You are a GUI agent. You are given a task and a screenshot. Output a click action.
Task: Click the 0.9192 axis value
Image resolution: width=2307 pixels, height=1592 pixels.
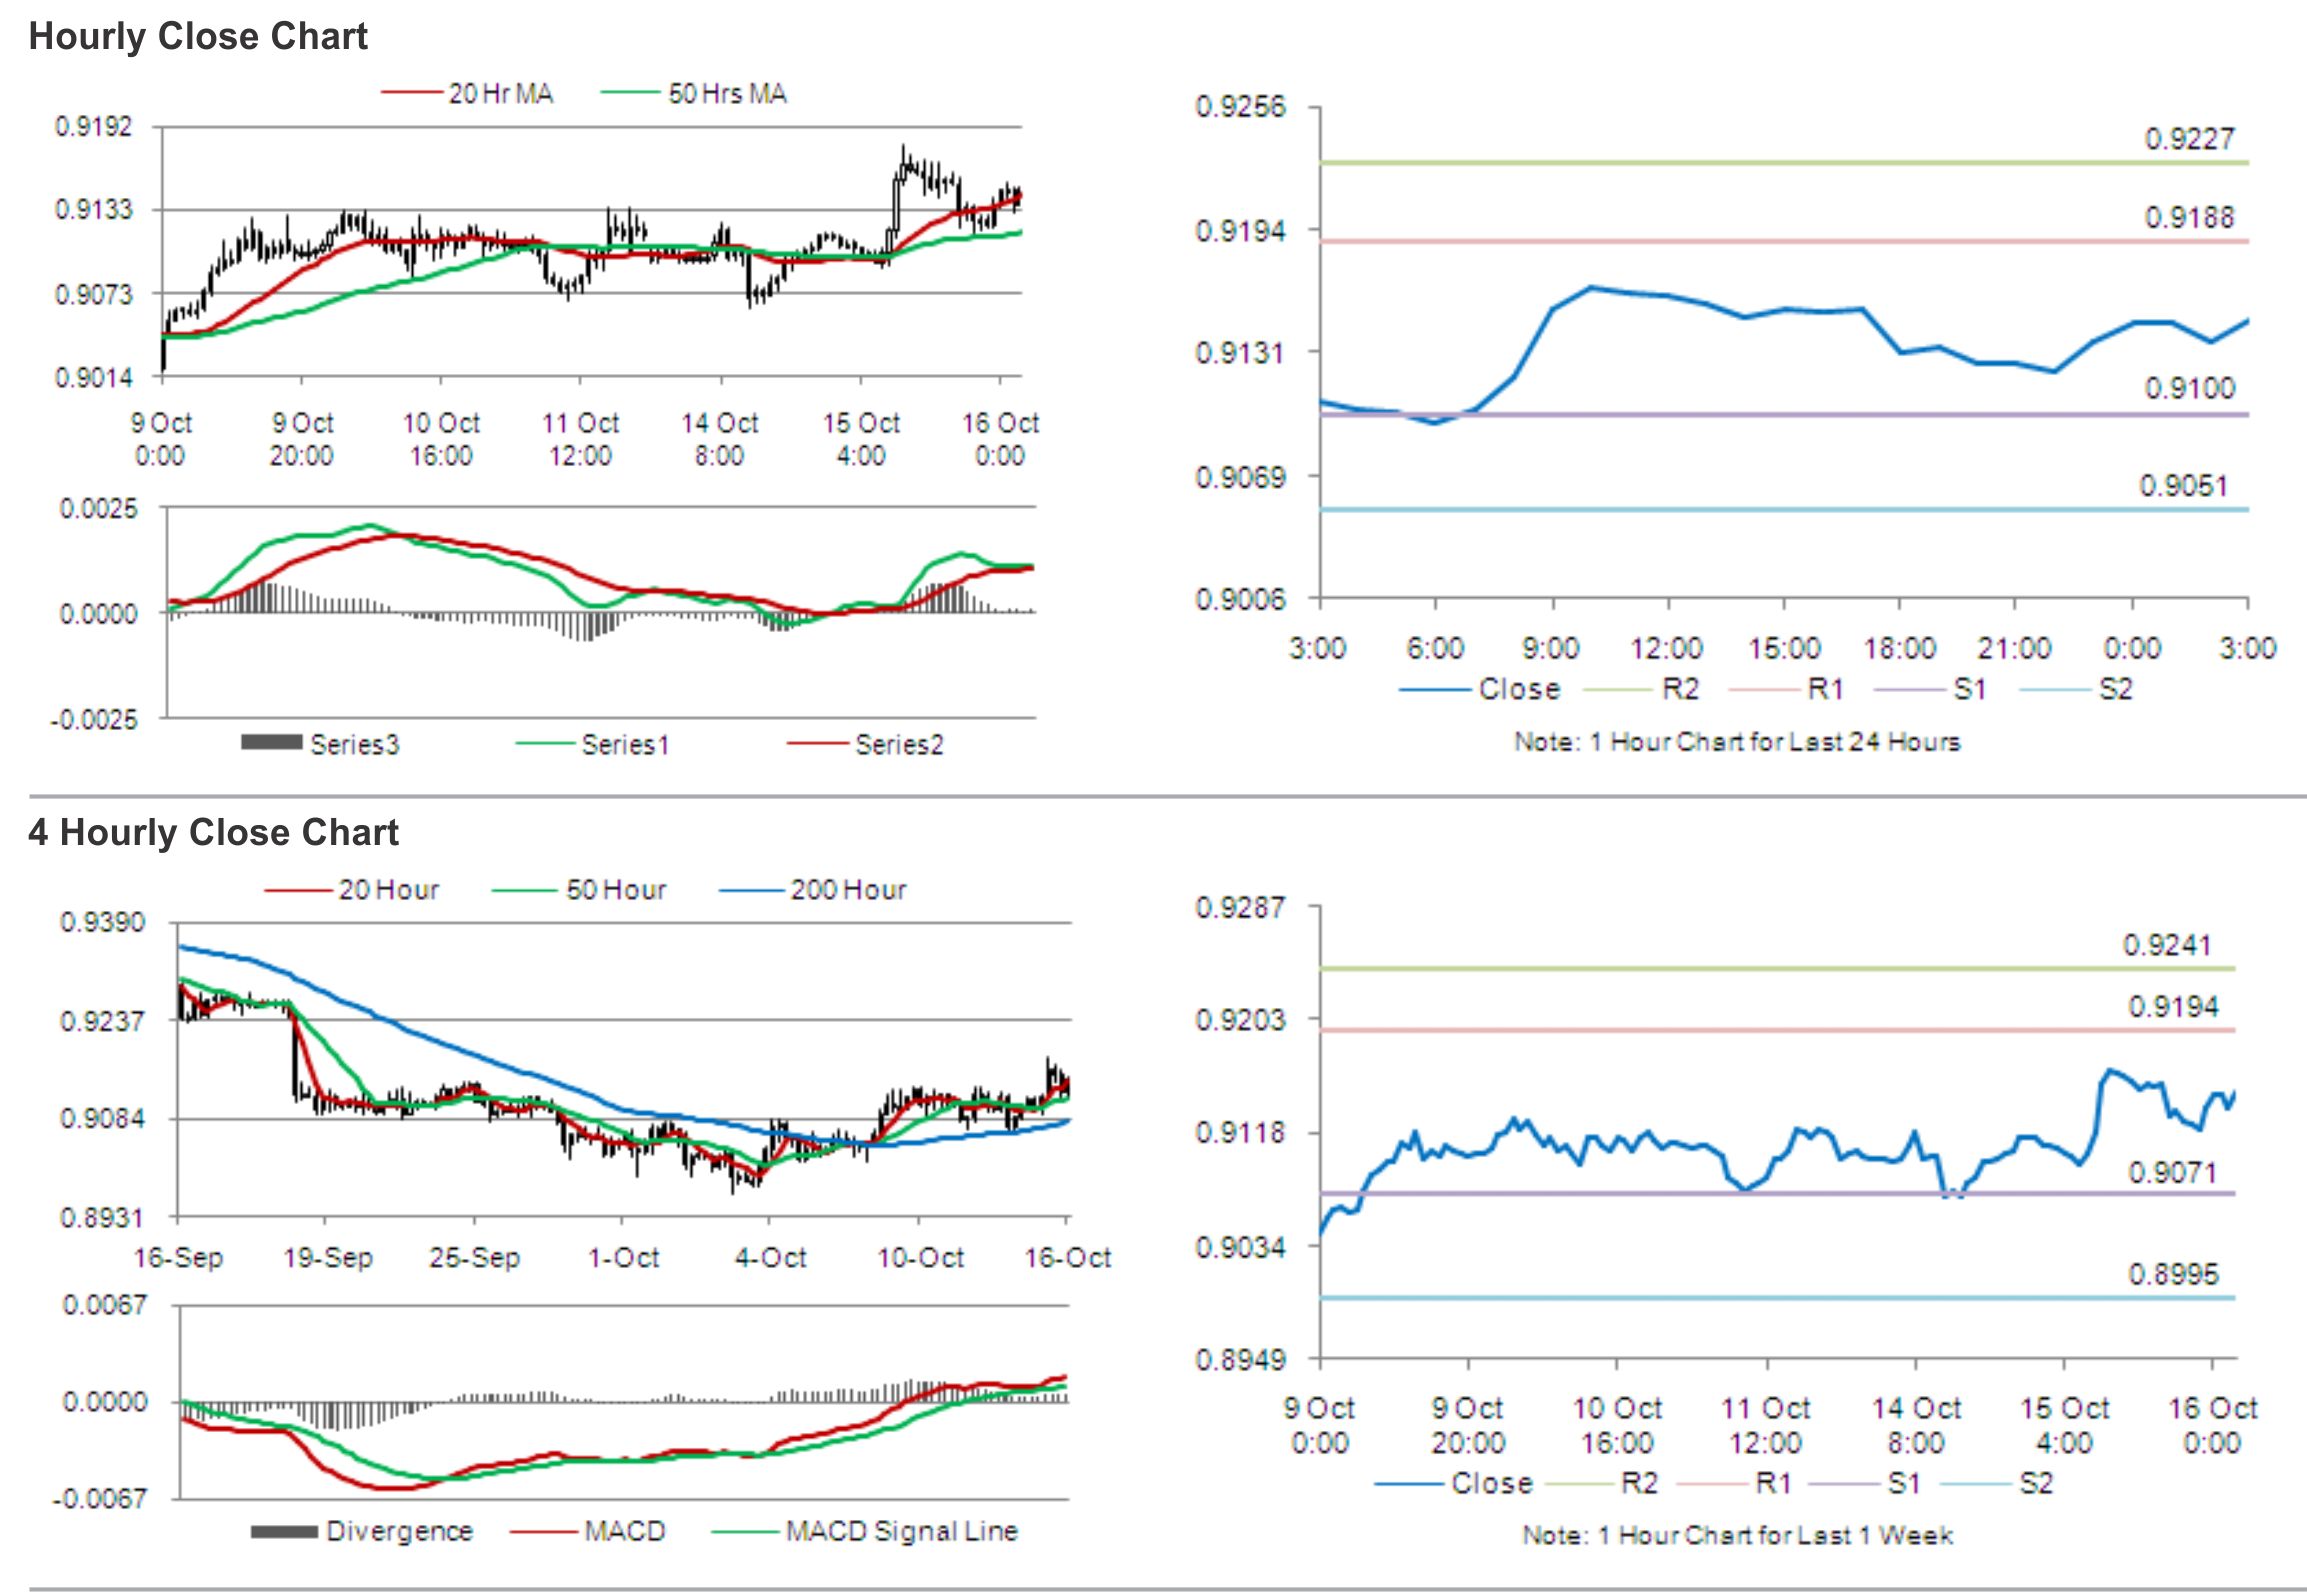[93, 126]
